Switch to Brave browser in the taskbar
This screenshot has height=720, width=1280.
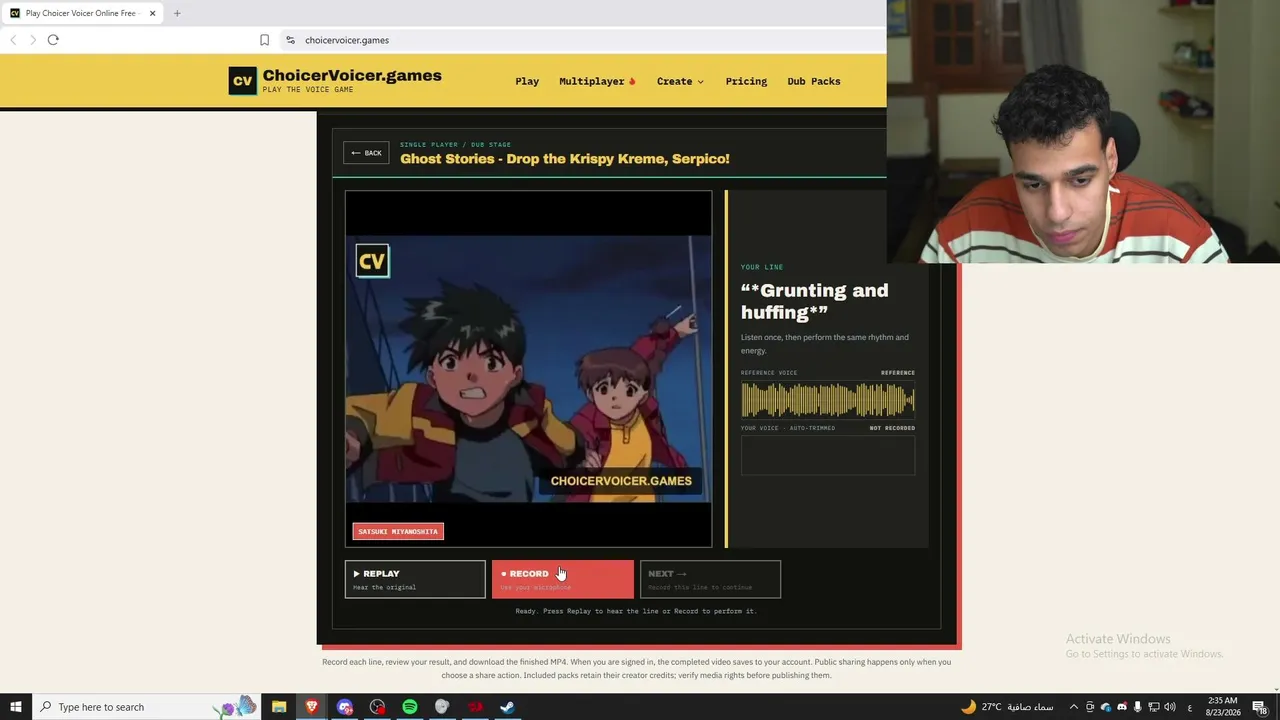pos(312,707)
